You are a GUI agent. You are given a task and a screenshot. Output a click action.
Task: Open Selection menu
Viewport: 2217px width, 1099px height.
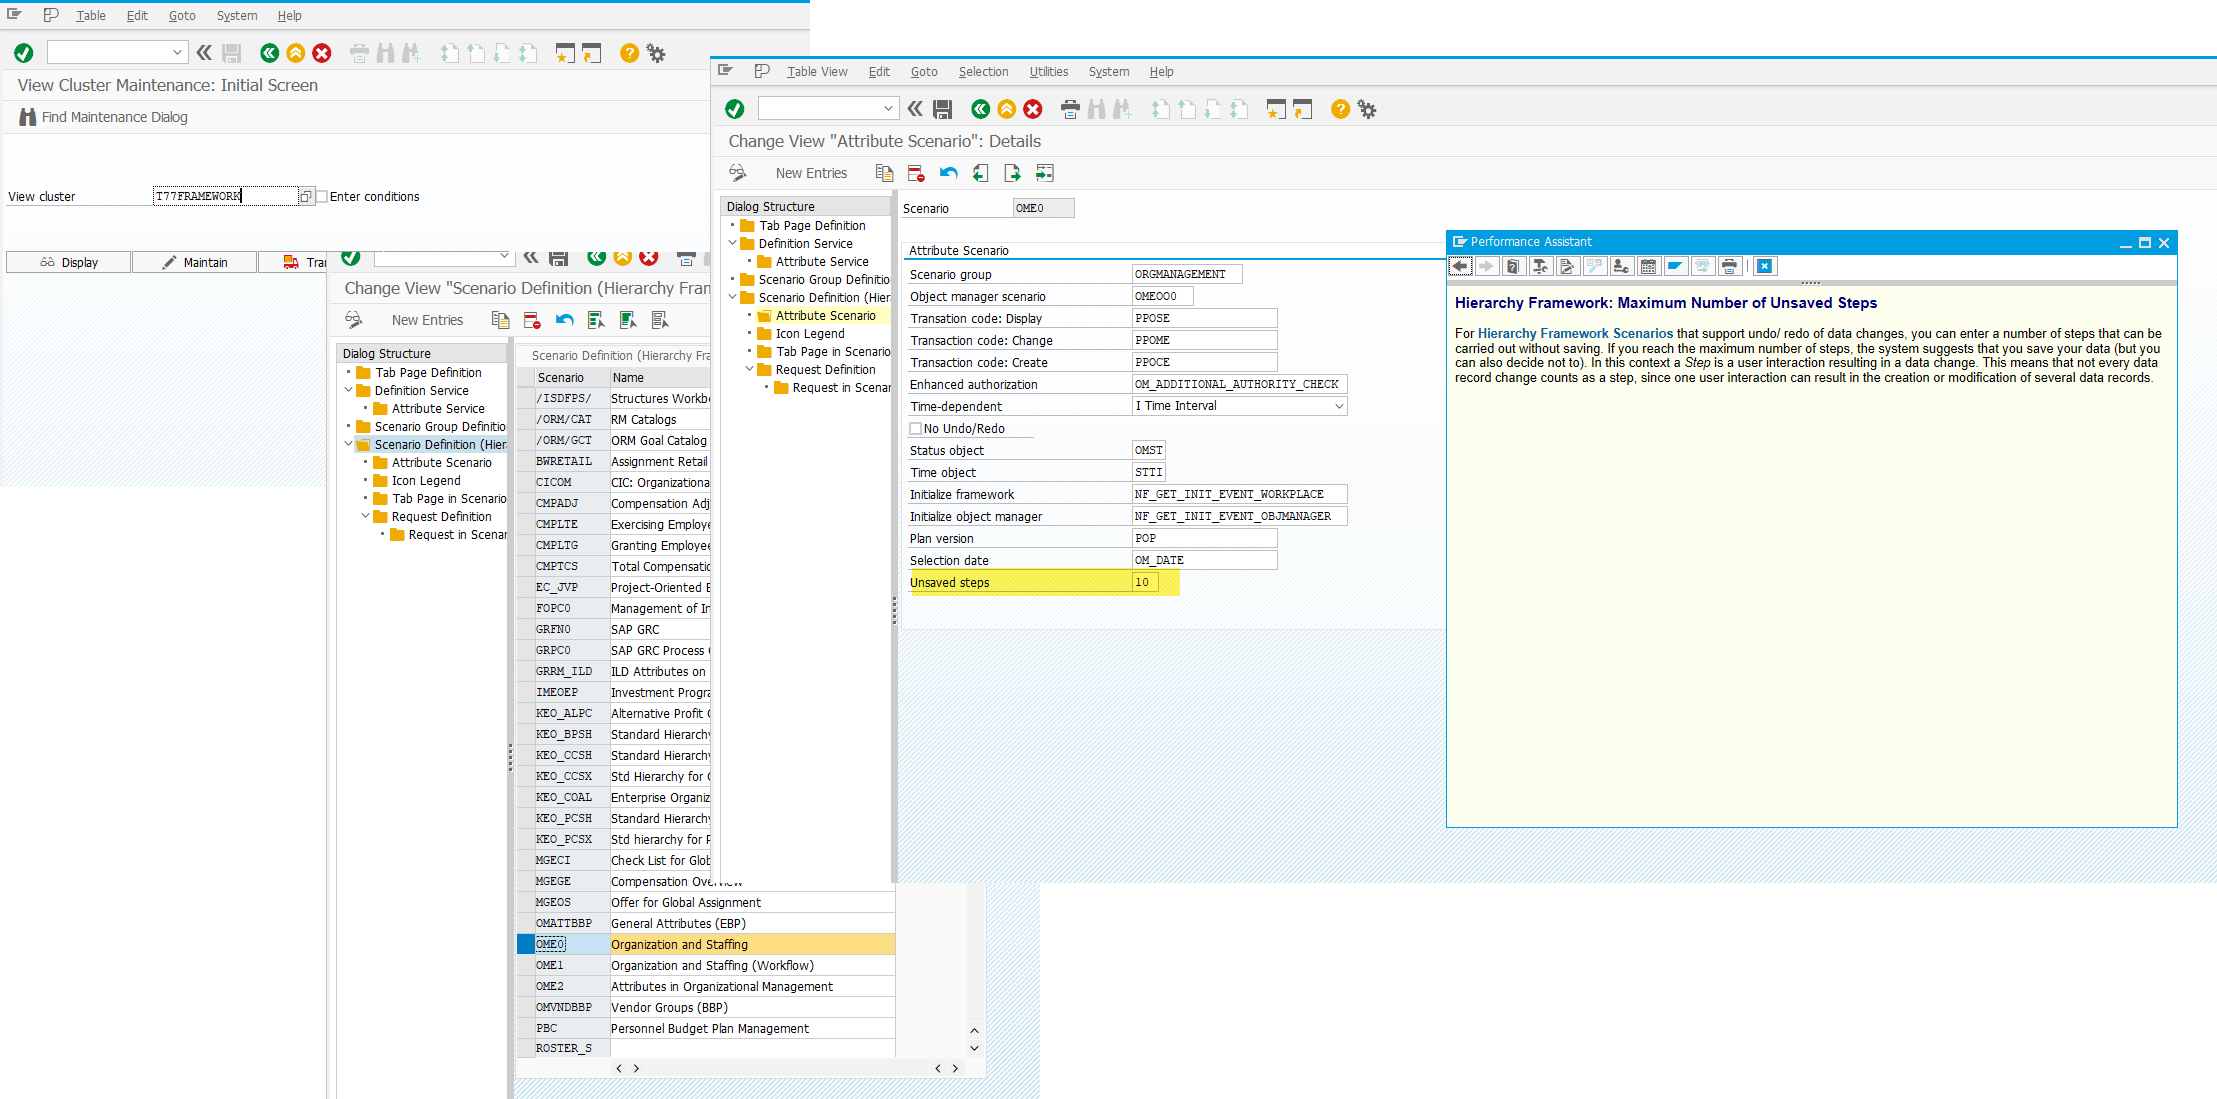pyautogui.click(x=983, y=72)
